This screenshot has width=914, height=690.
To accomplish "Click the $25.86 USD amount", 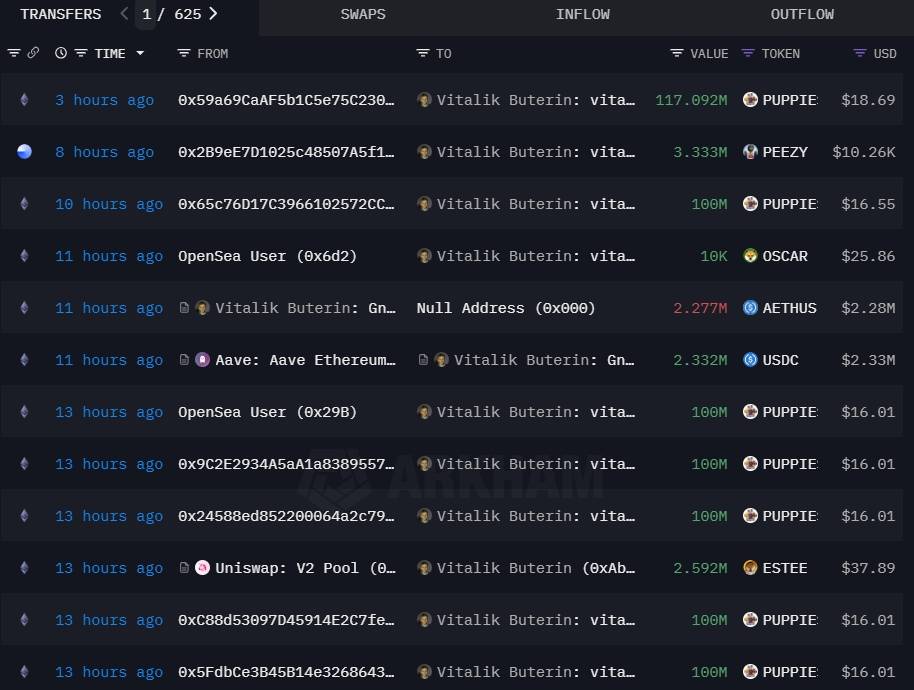I will pos(869,256).
